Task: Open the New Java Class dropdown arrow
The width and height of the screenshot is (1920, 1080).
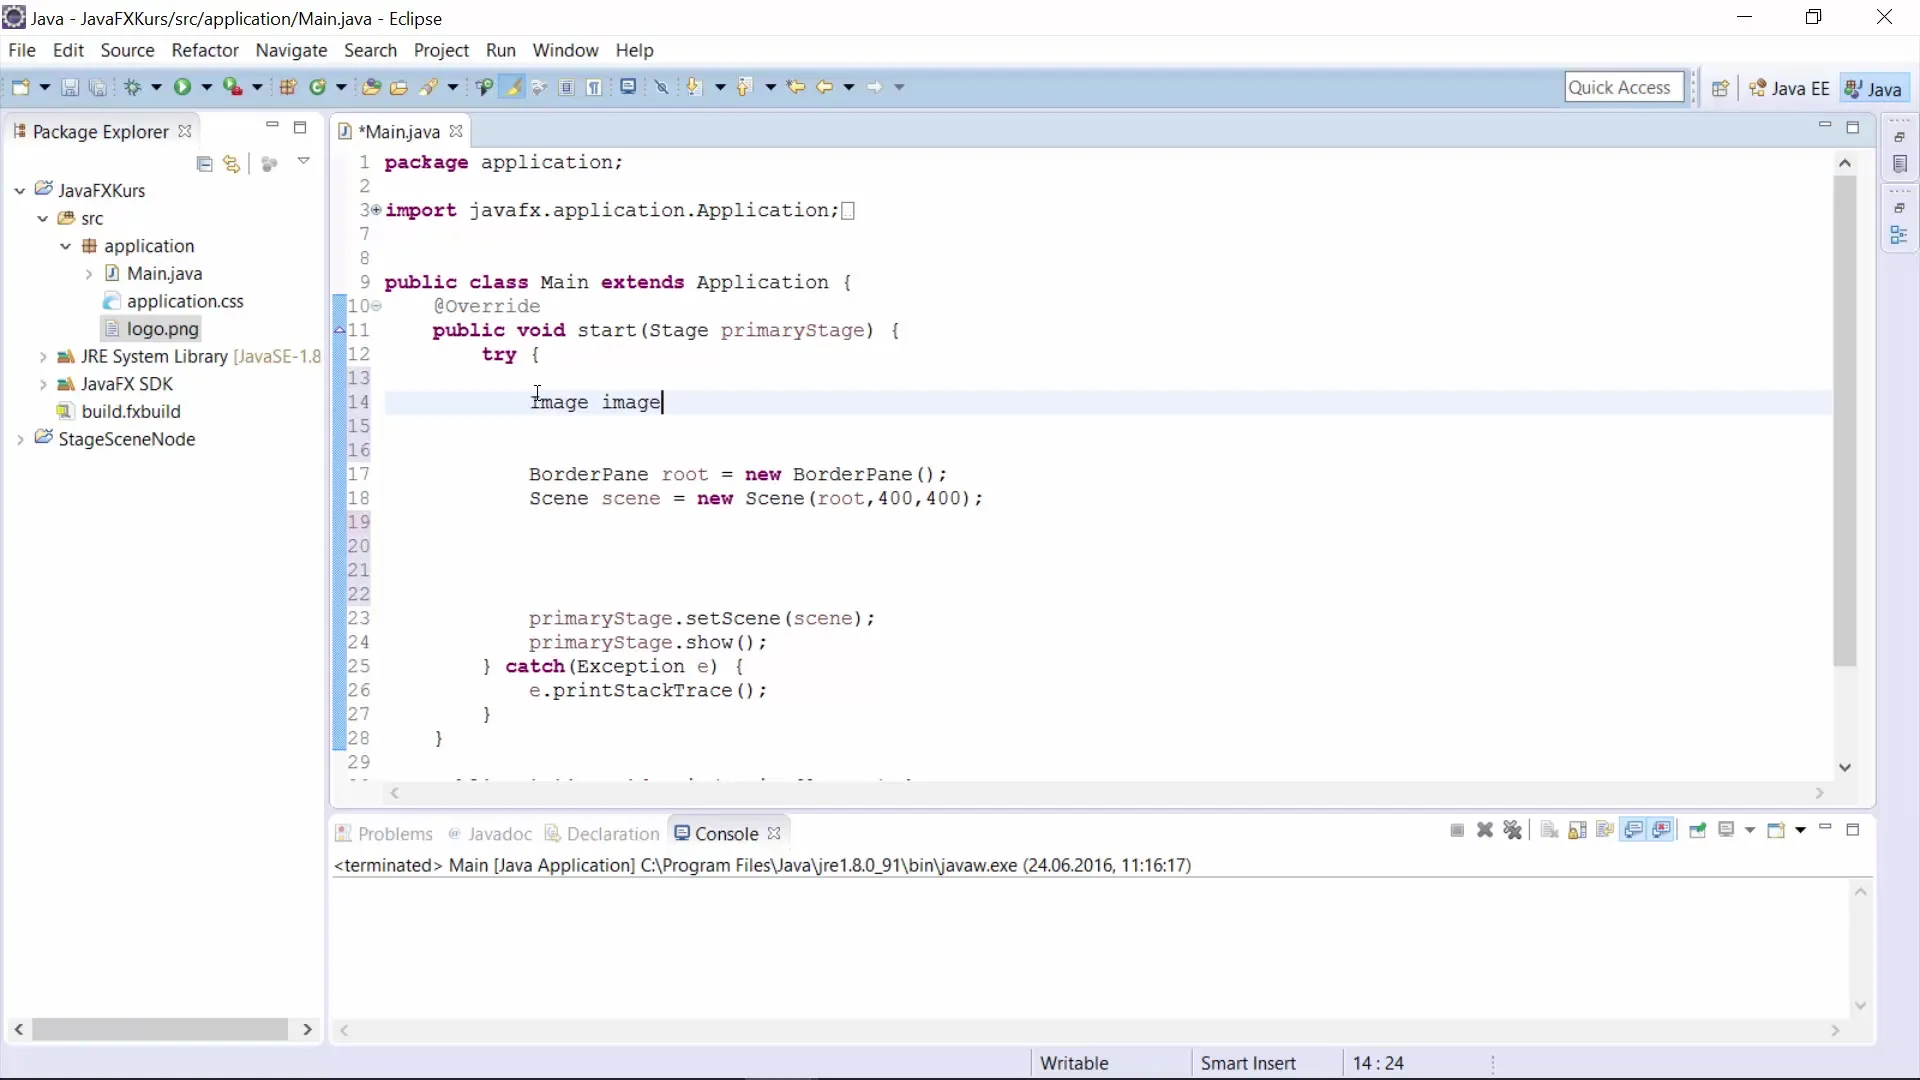Action: [x=341, y=88]
